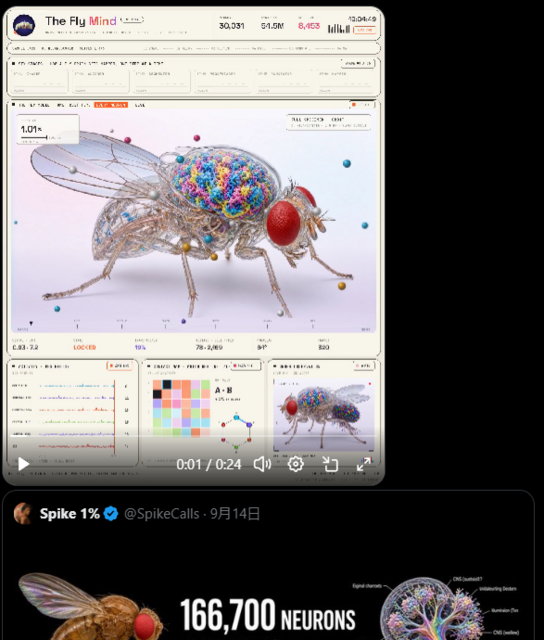The width and height of the screenshot is (544, 640).
Task: Open Spike 1% profile avatar
Action: 23,513
